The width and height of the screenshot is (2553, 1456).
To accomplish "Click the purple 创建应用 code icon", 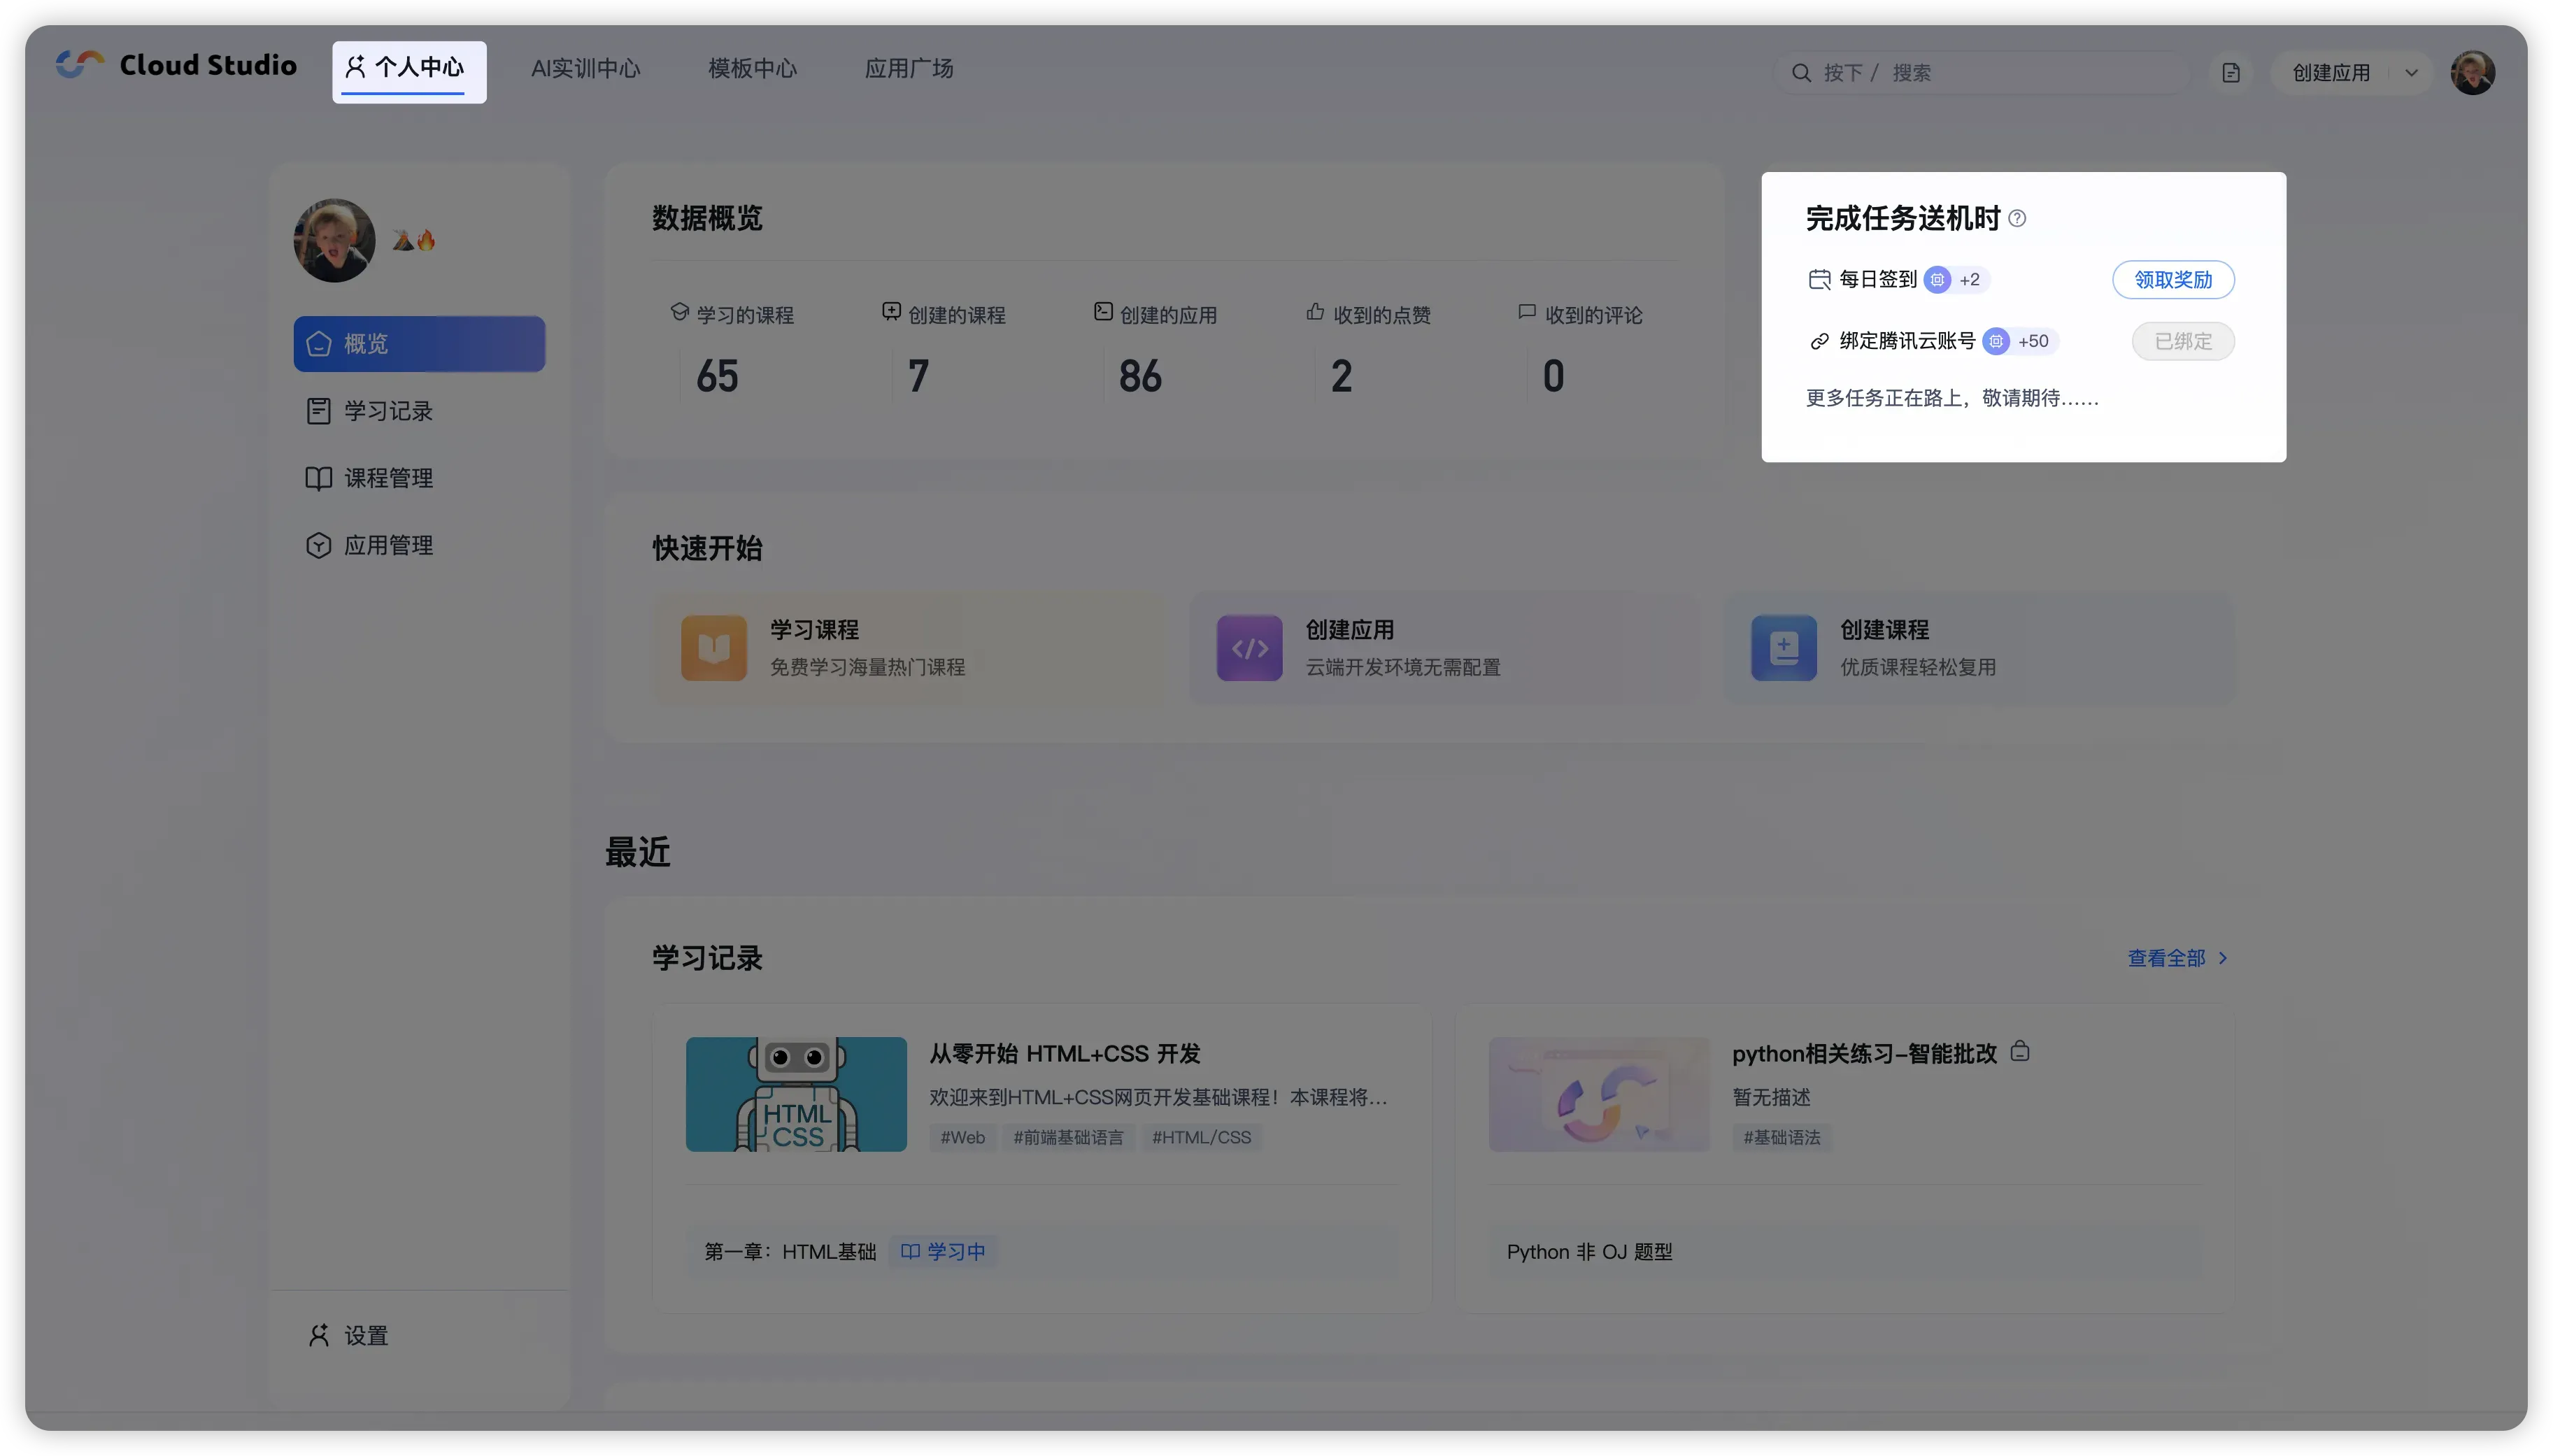I will click(1249, 648).
